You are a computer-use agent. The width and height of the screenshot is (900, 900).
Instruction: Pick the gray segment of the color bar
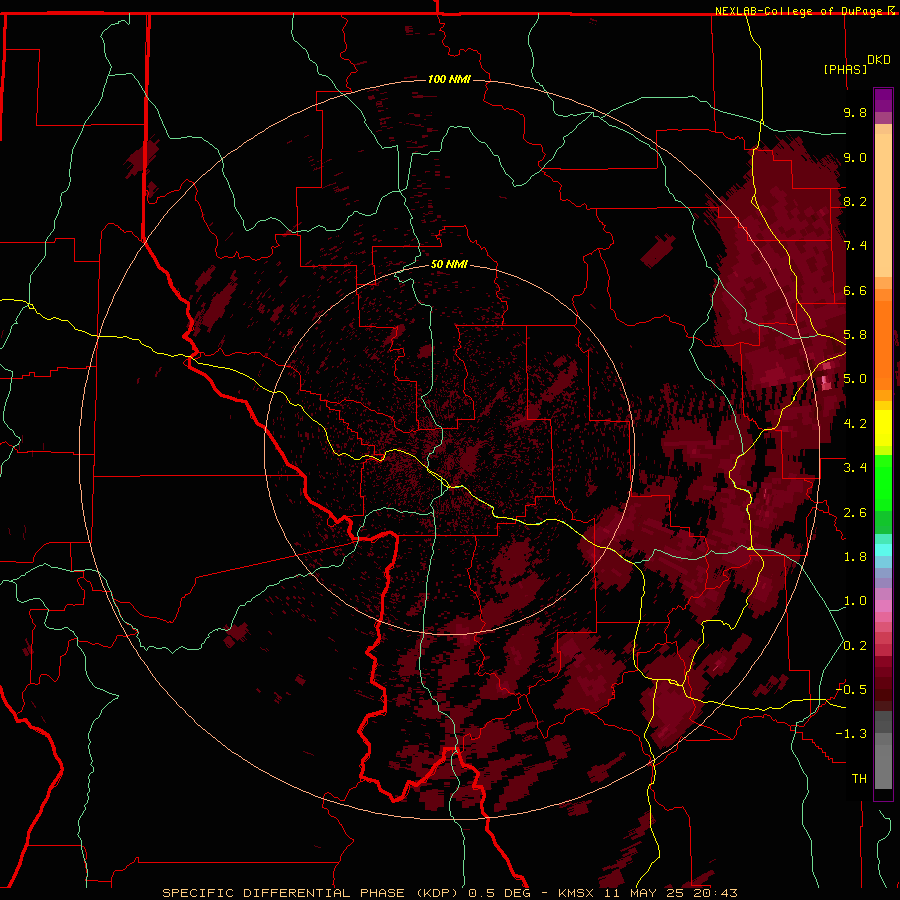click(x=883, y=750)
